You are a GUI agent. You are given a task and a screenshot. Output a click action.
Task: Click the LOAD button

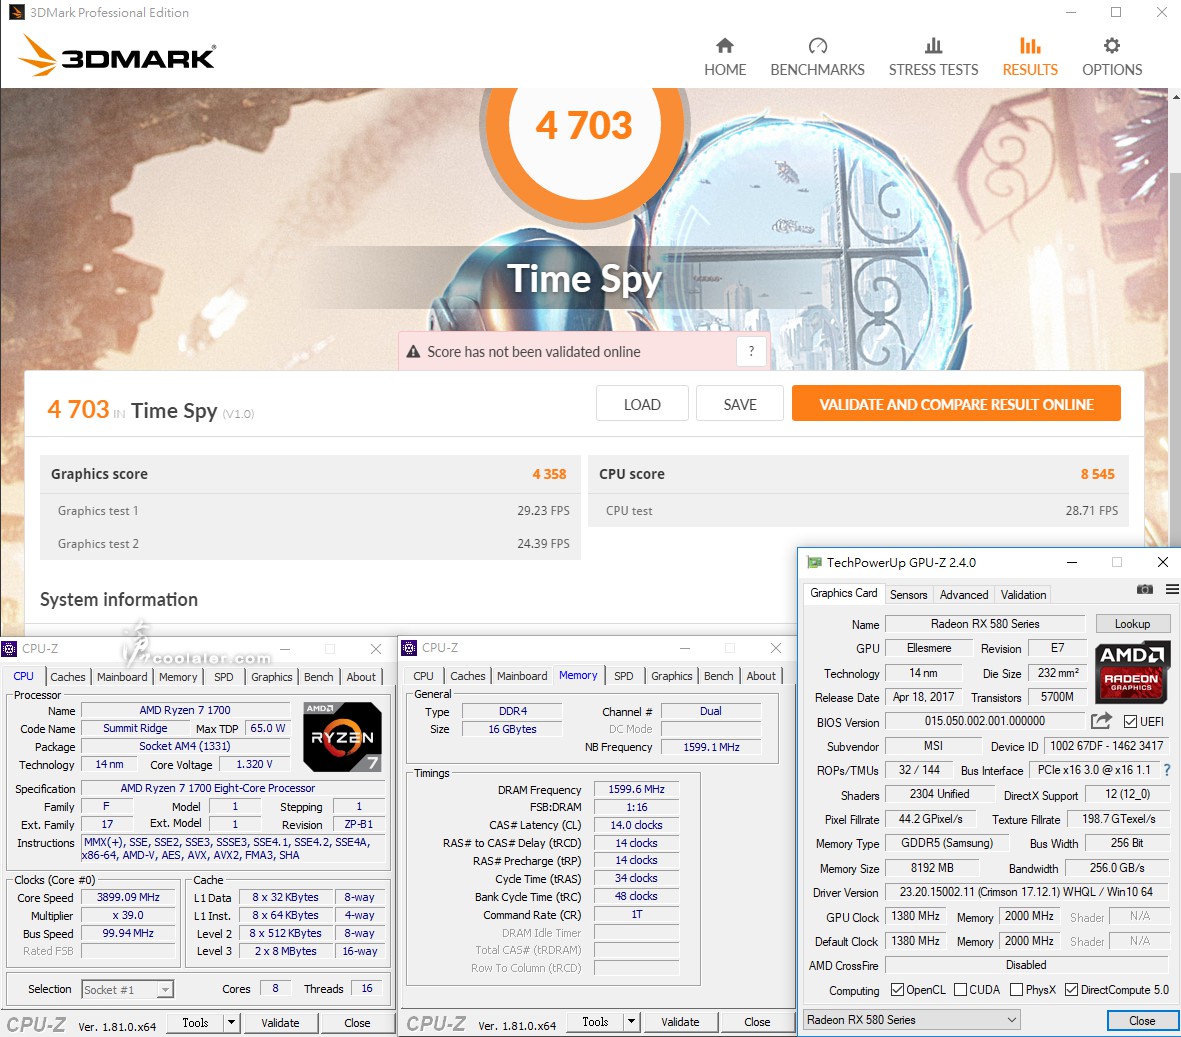(x=642, y=404)
